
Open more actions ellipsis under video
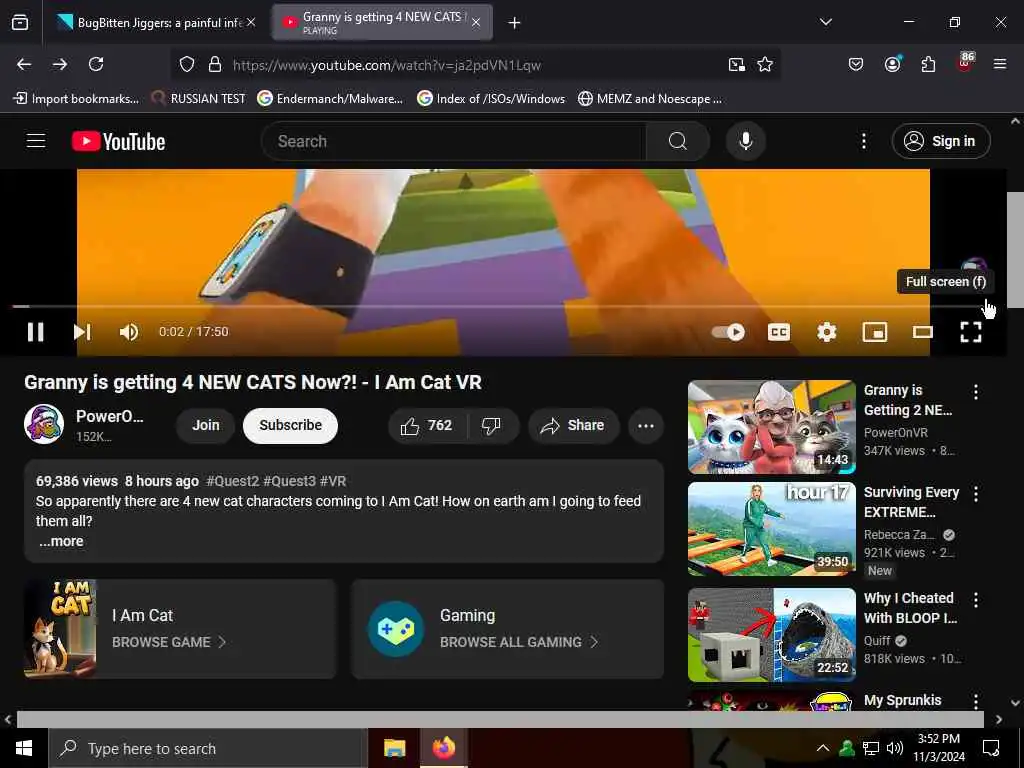(646, 426)
